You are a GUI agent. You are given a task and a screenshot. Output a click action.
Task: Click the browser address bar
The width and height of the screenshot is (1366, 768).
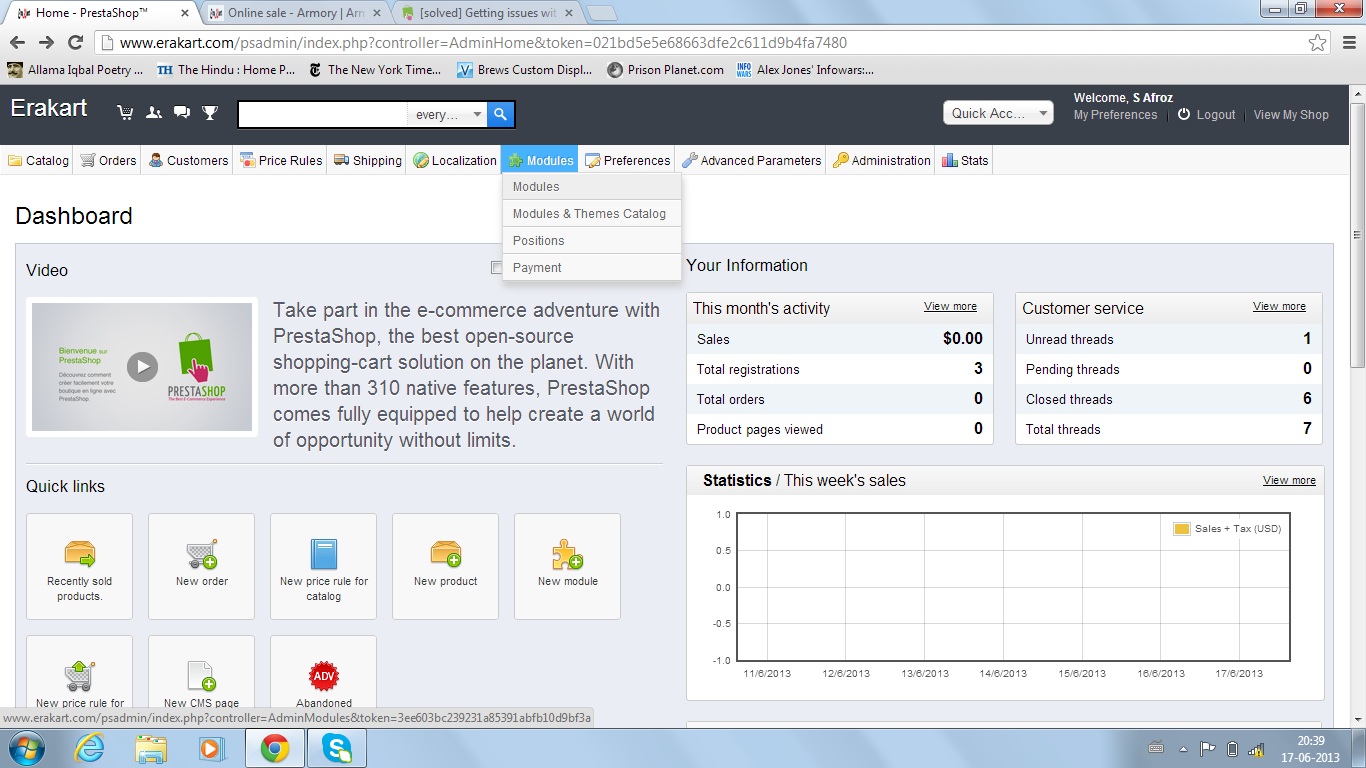pyautogui.click(x=700, y=43)
